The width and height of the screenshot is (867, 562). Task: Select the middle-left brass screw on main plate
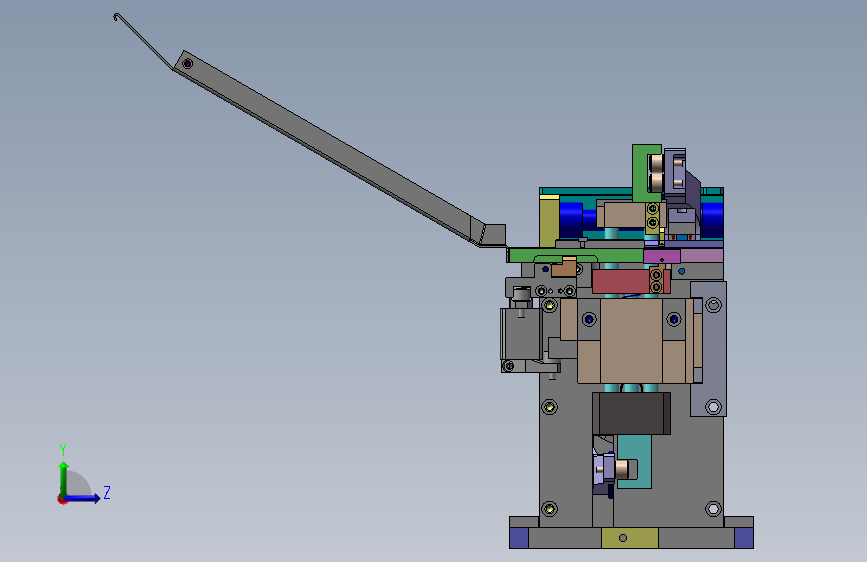click(x=549, y=407)
